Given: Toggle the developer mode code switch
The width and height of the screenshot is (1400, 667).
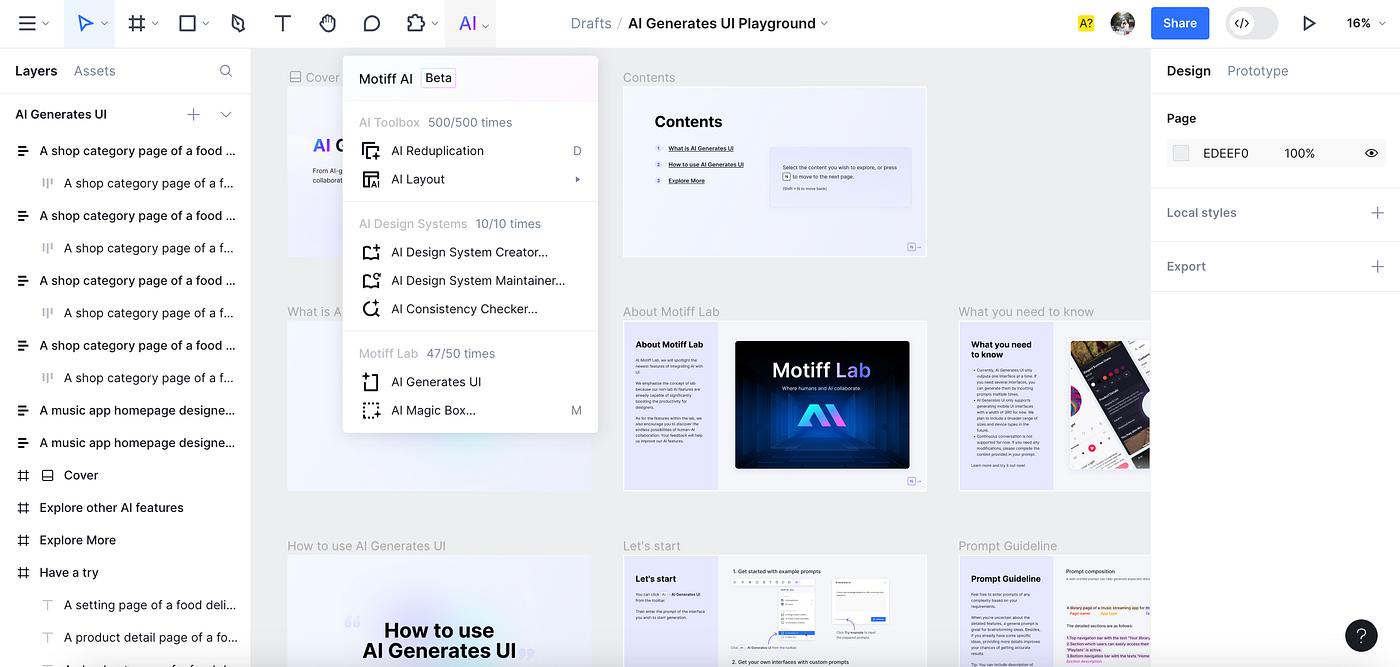Looking at the screenshot, I should click(x=1252, y=23).
